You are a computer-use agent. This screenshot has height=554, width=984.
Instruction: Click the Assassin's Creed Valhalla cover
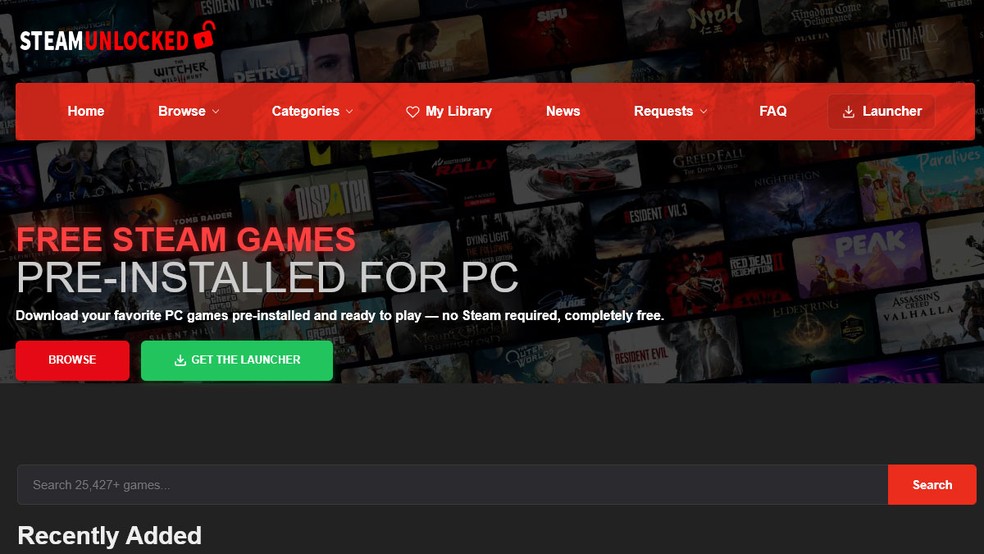click(929, 317)
